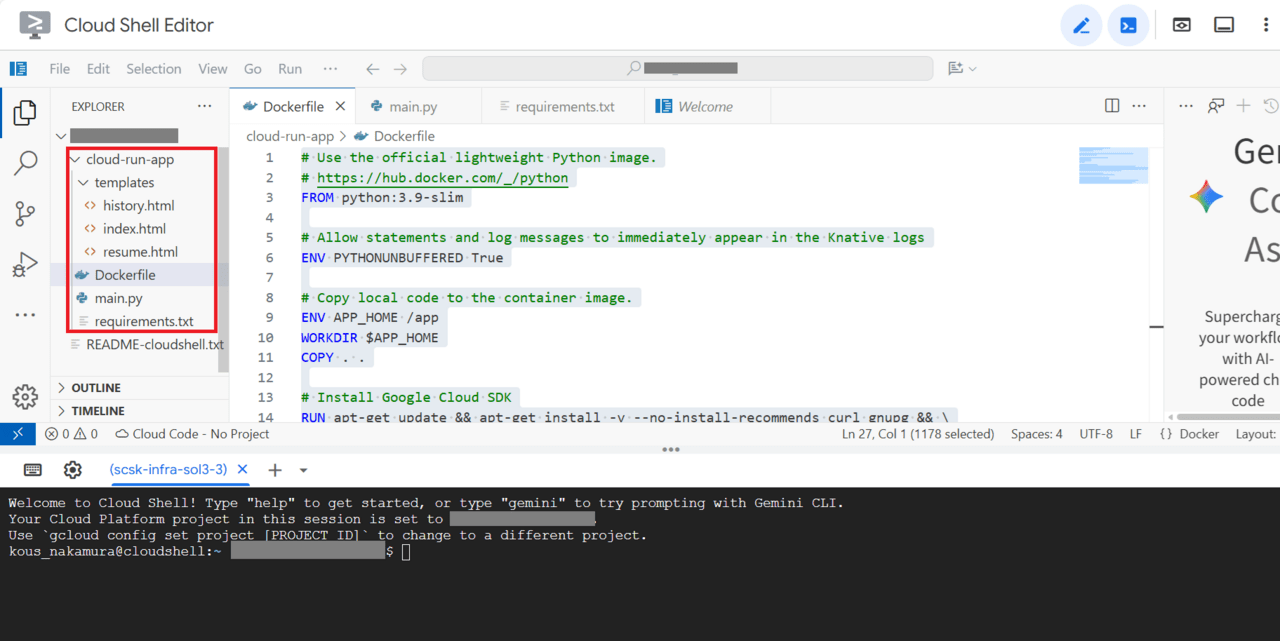Open the Explorer files view icon

coord(25,112)
